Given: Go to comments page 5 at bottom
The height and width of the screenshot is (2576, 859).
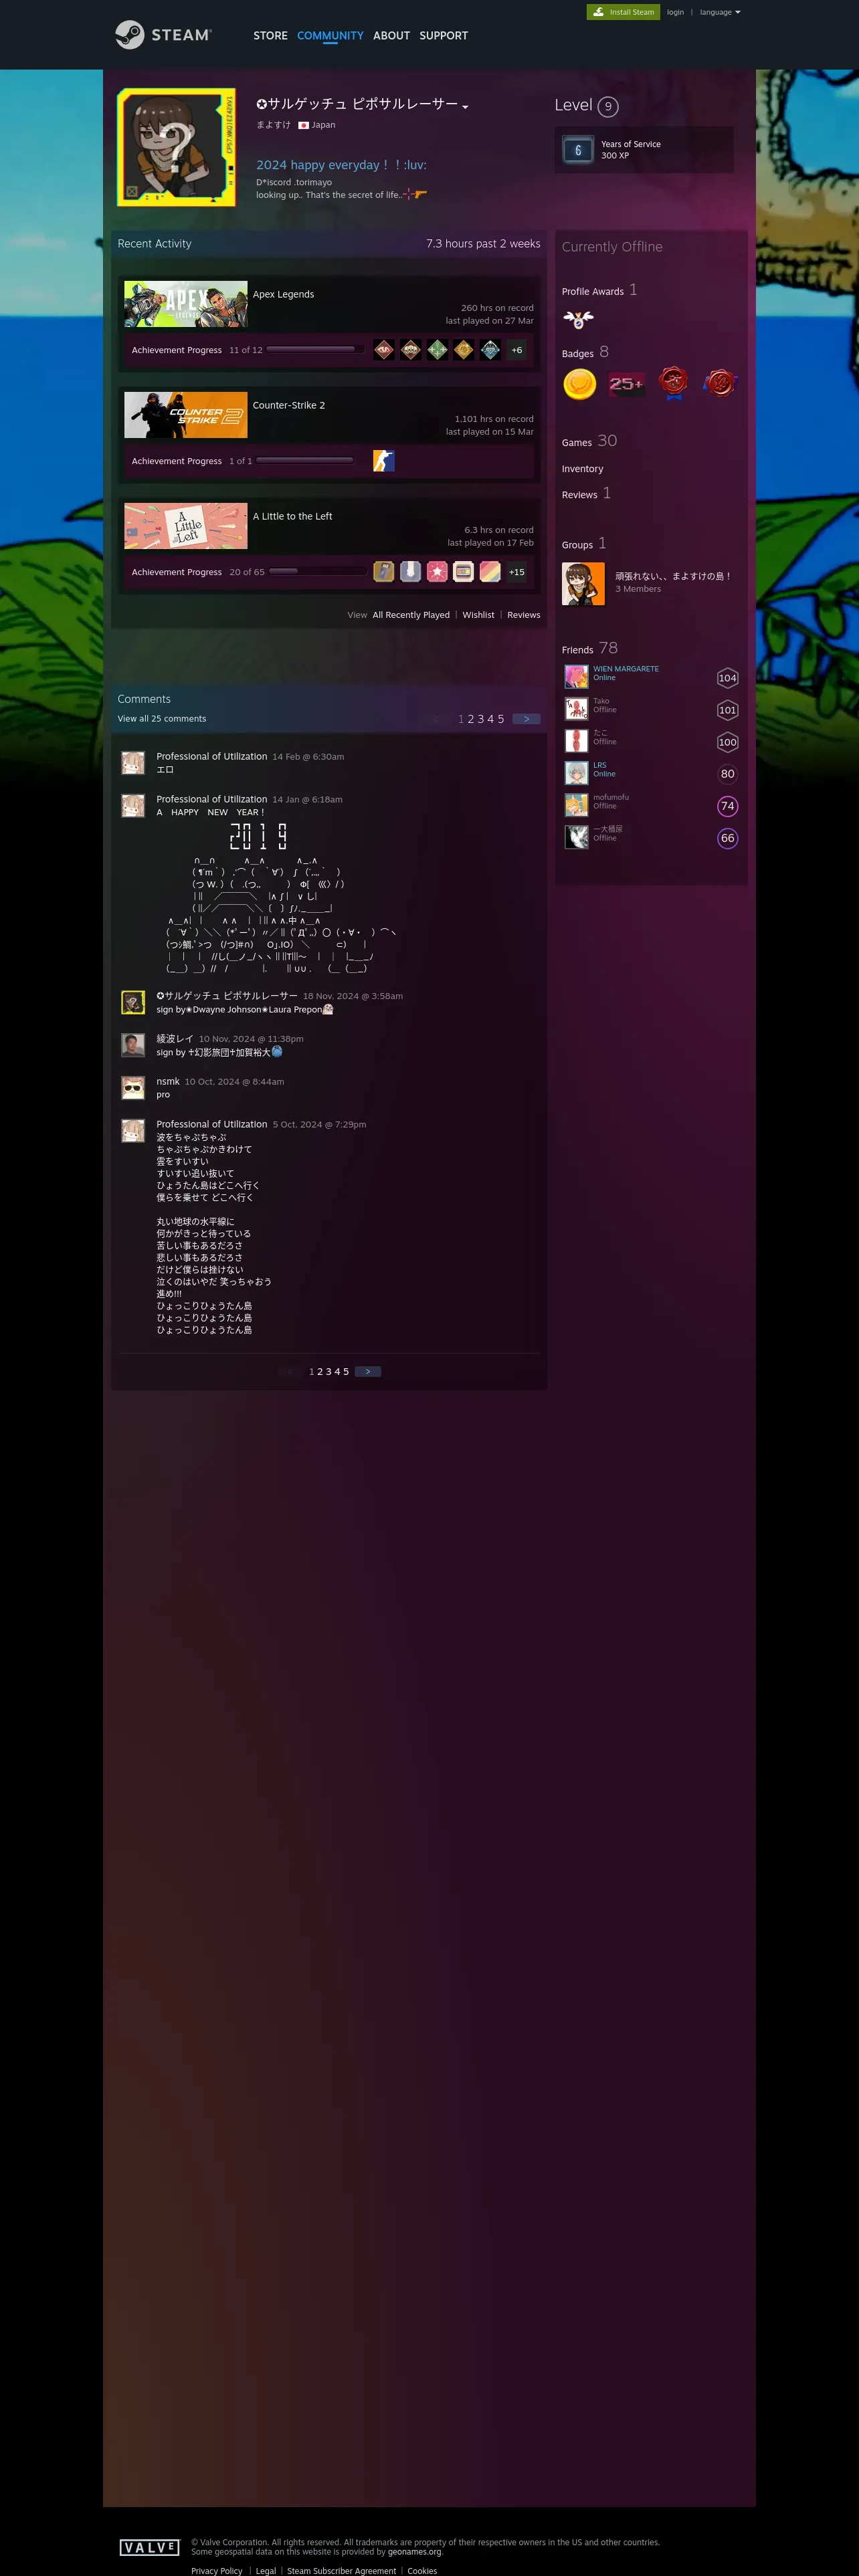Looking at the screenshot, I should point(346,1372).
